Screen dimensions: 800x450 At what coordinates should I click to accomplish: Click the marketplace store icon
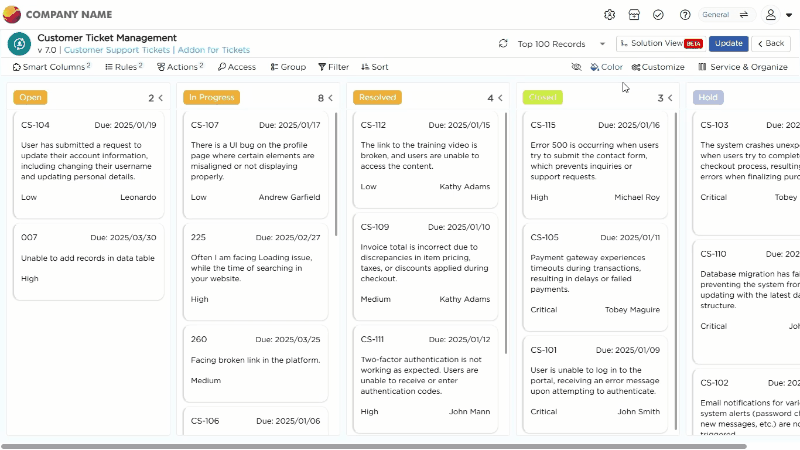[x=634, y=15]
